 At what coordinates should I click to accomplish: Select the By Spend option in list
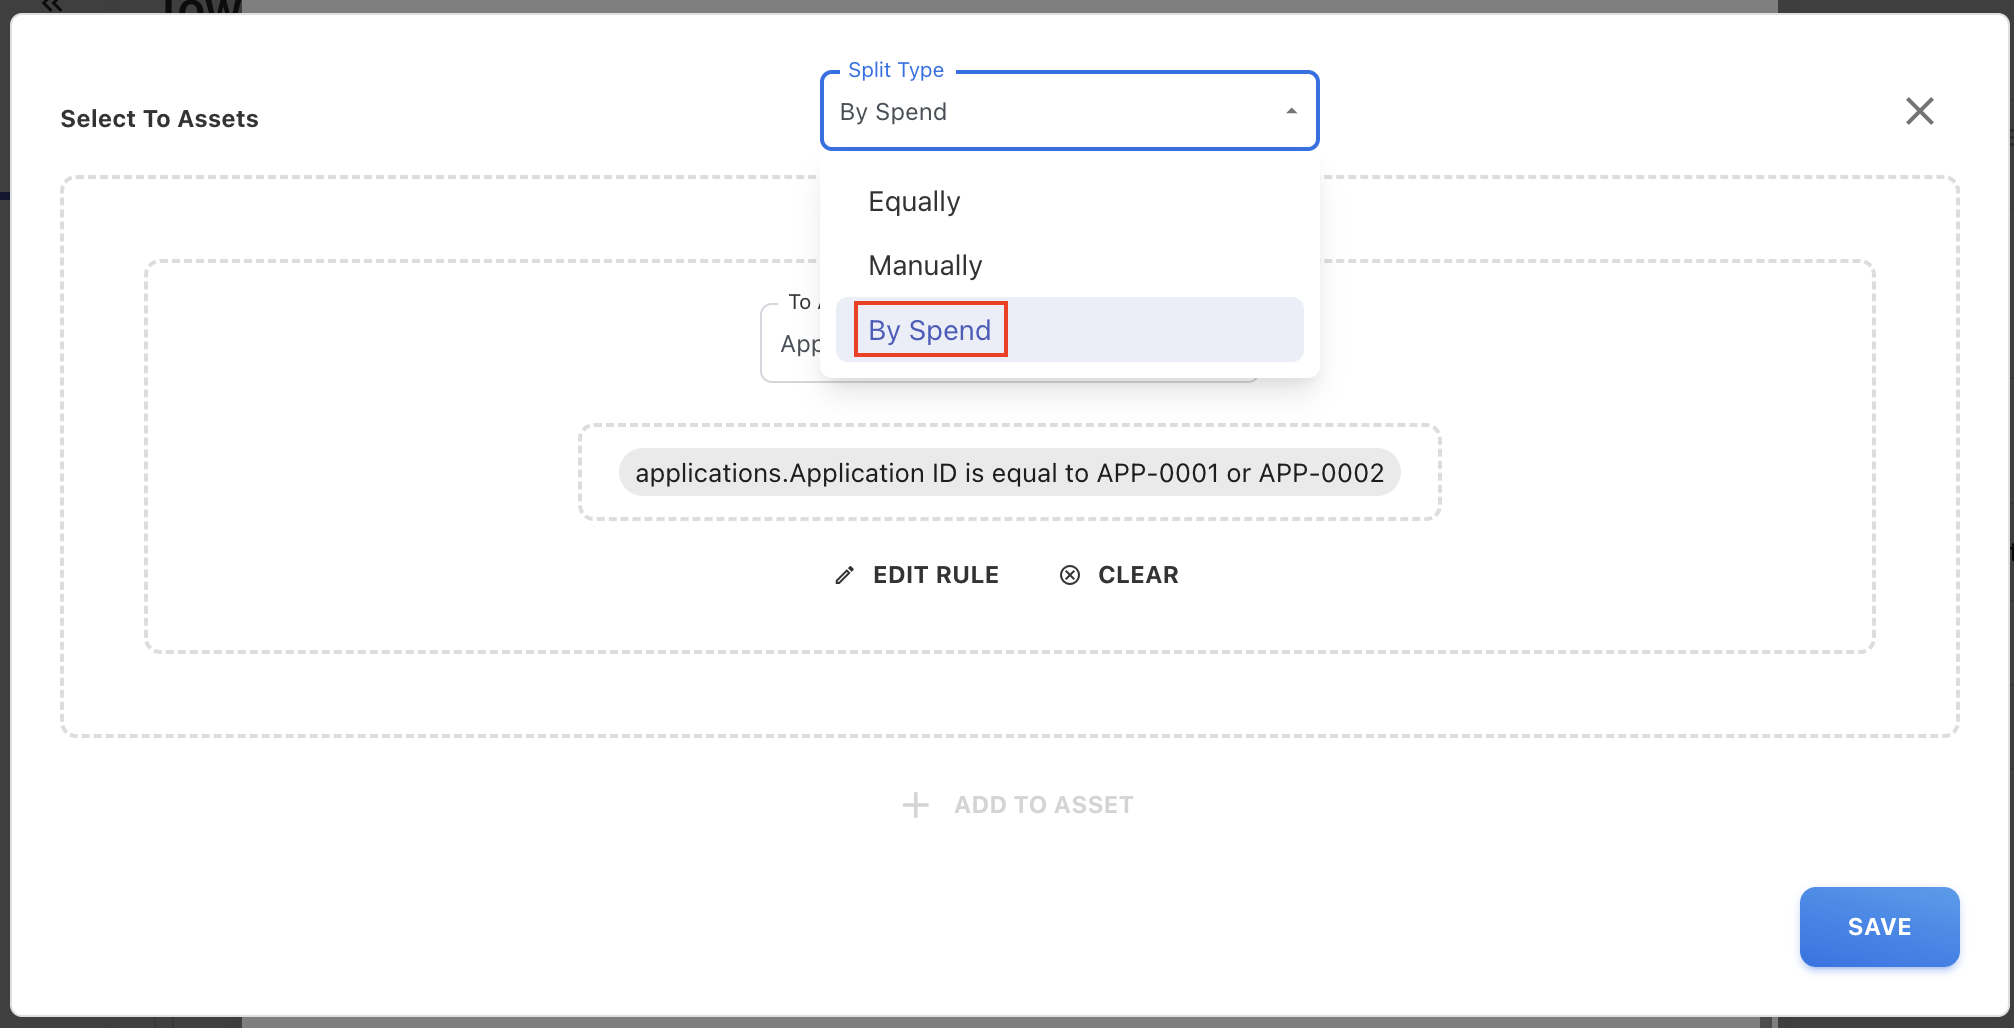(x=930, y=330)
